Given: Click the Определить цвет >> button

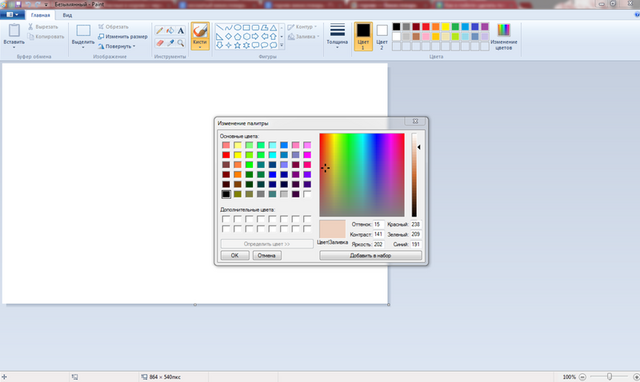Looking at the screenshot, I should click(x=267, y=244).
